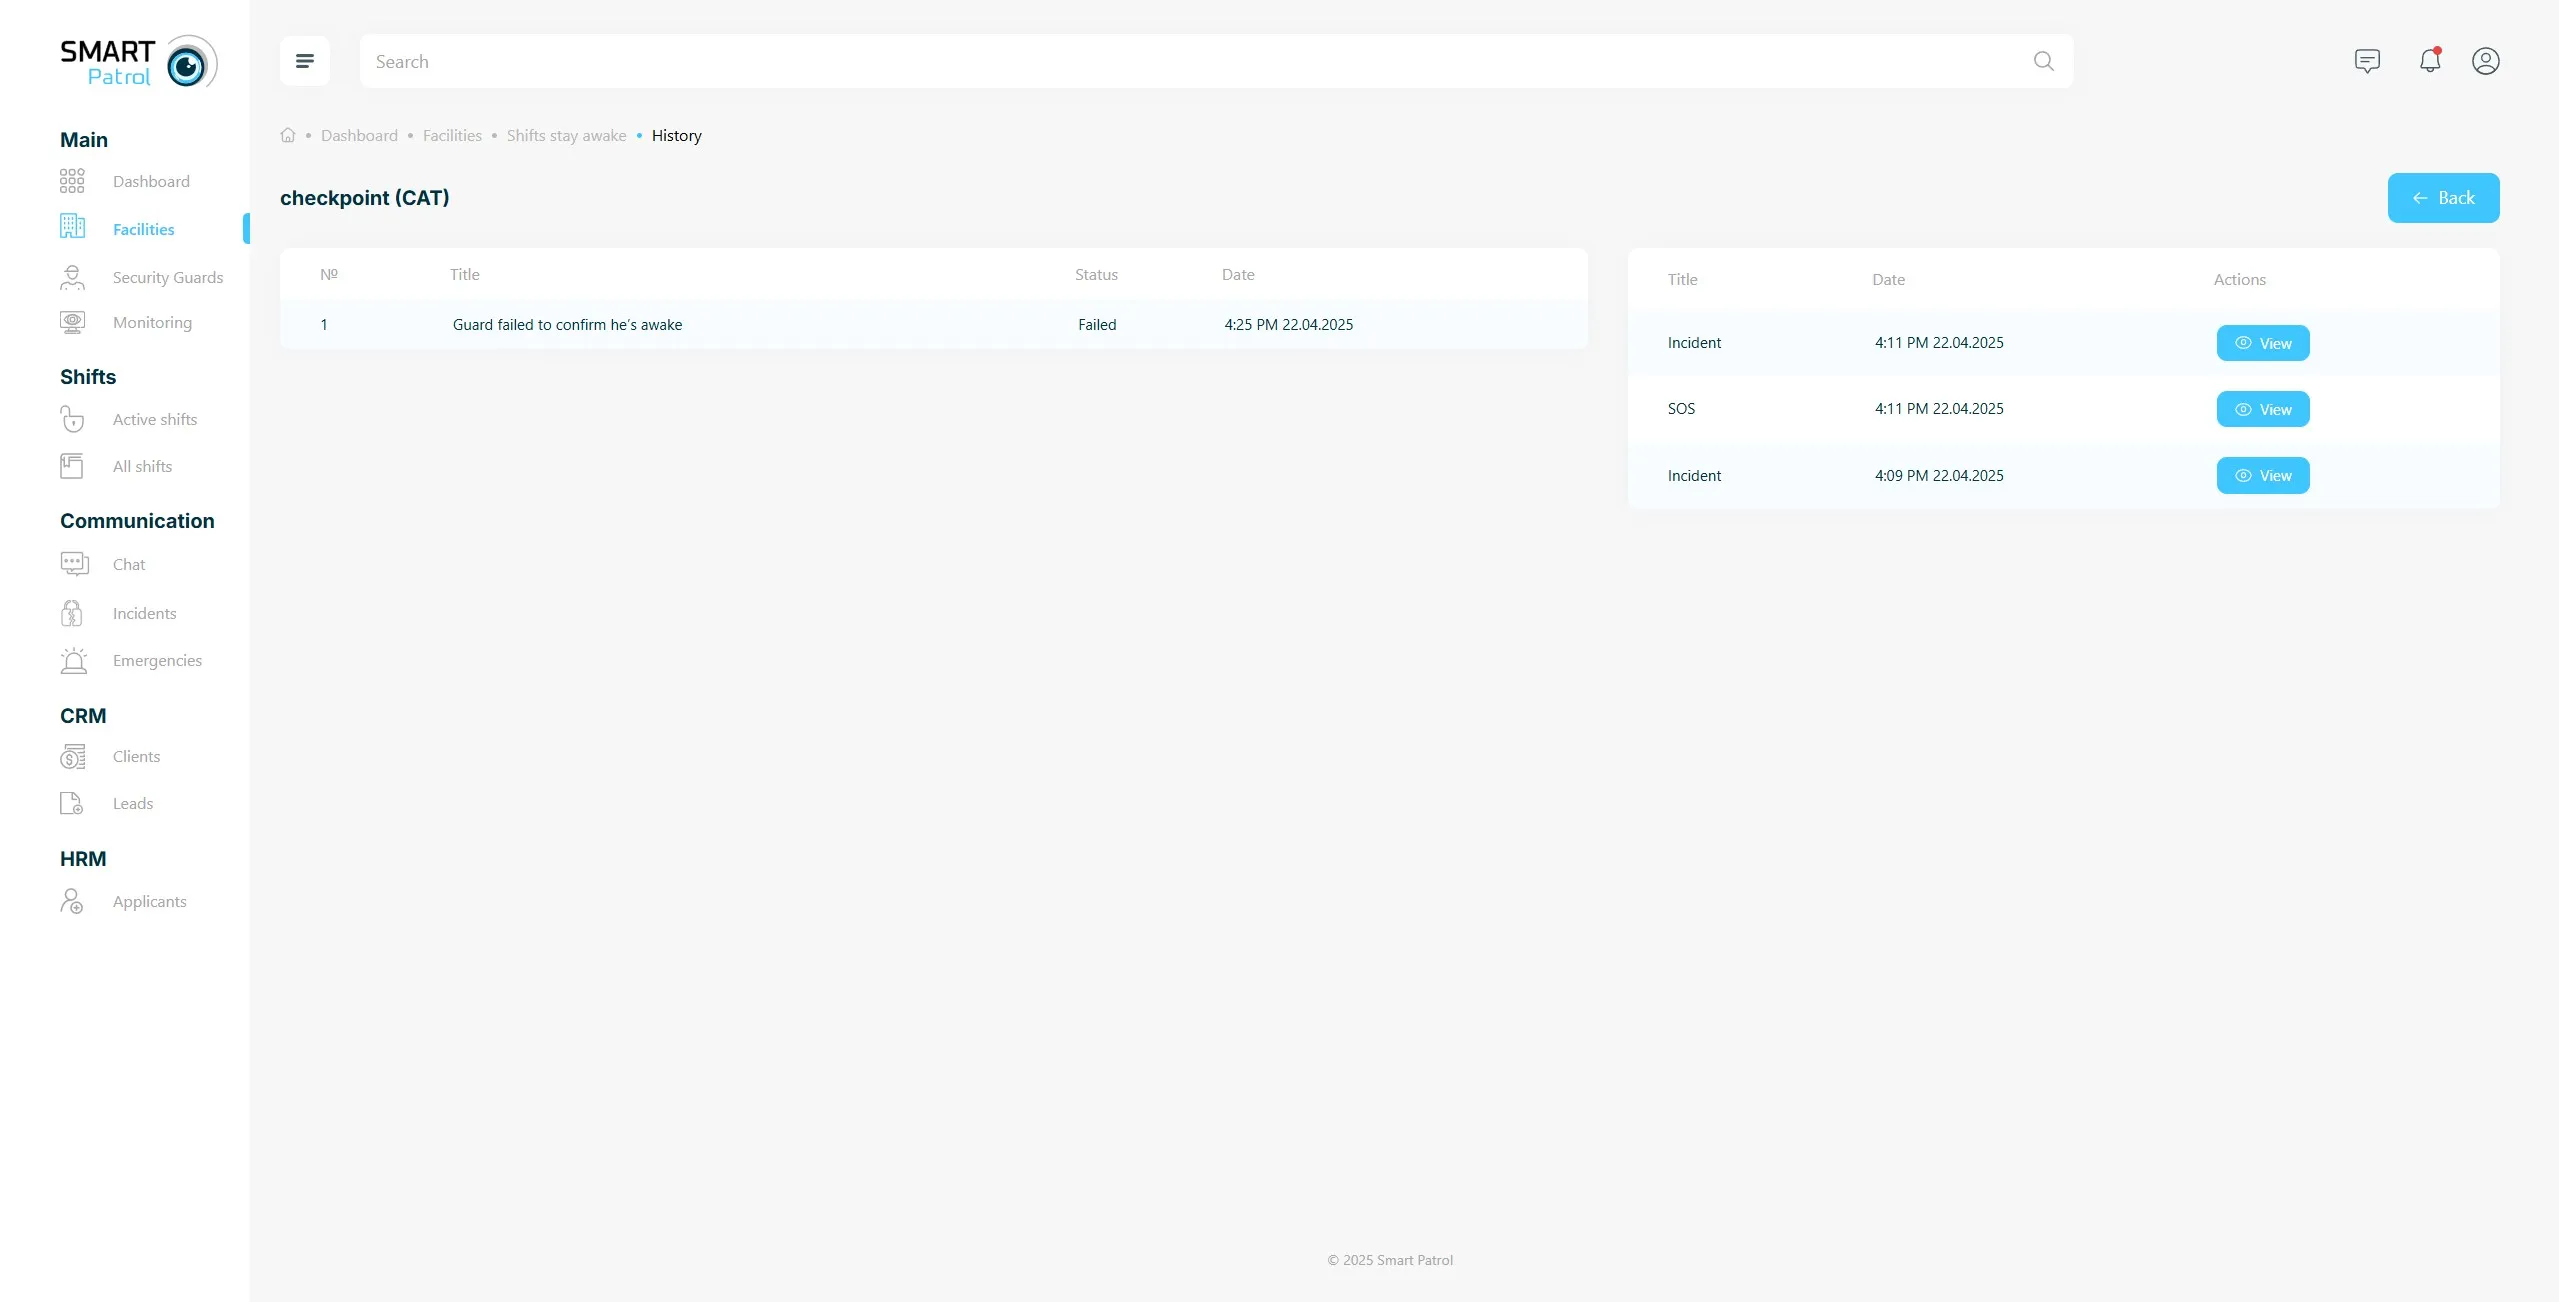This screenshot has height=1302, width=2559.
Task: Click Dashboard breadcrumb link
Action: click(x=359, y=135)
